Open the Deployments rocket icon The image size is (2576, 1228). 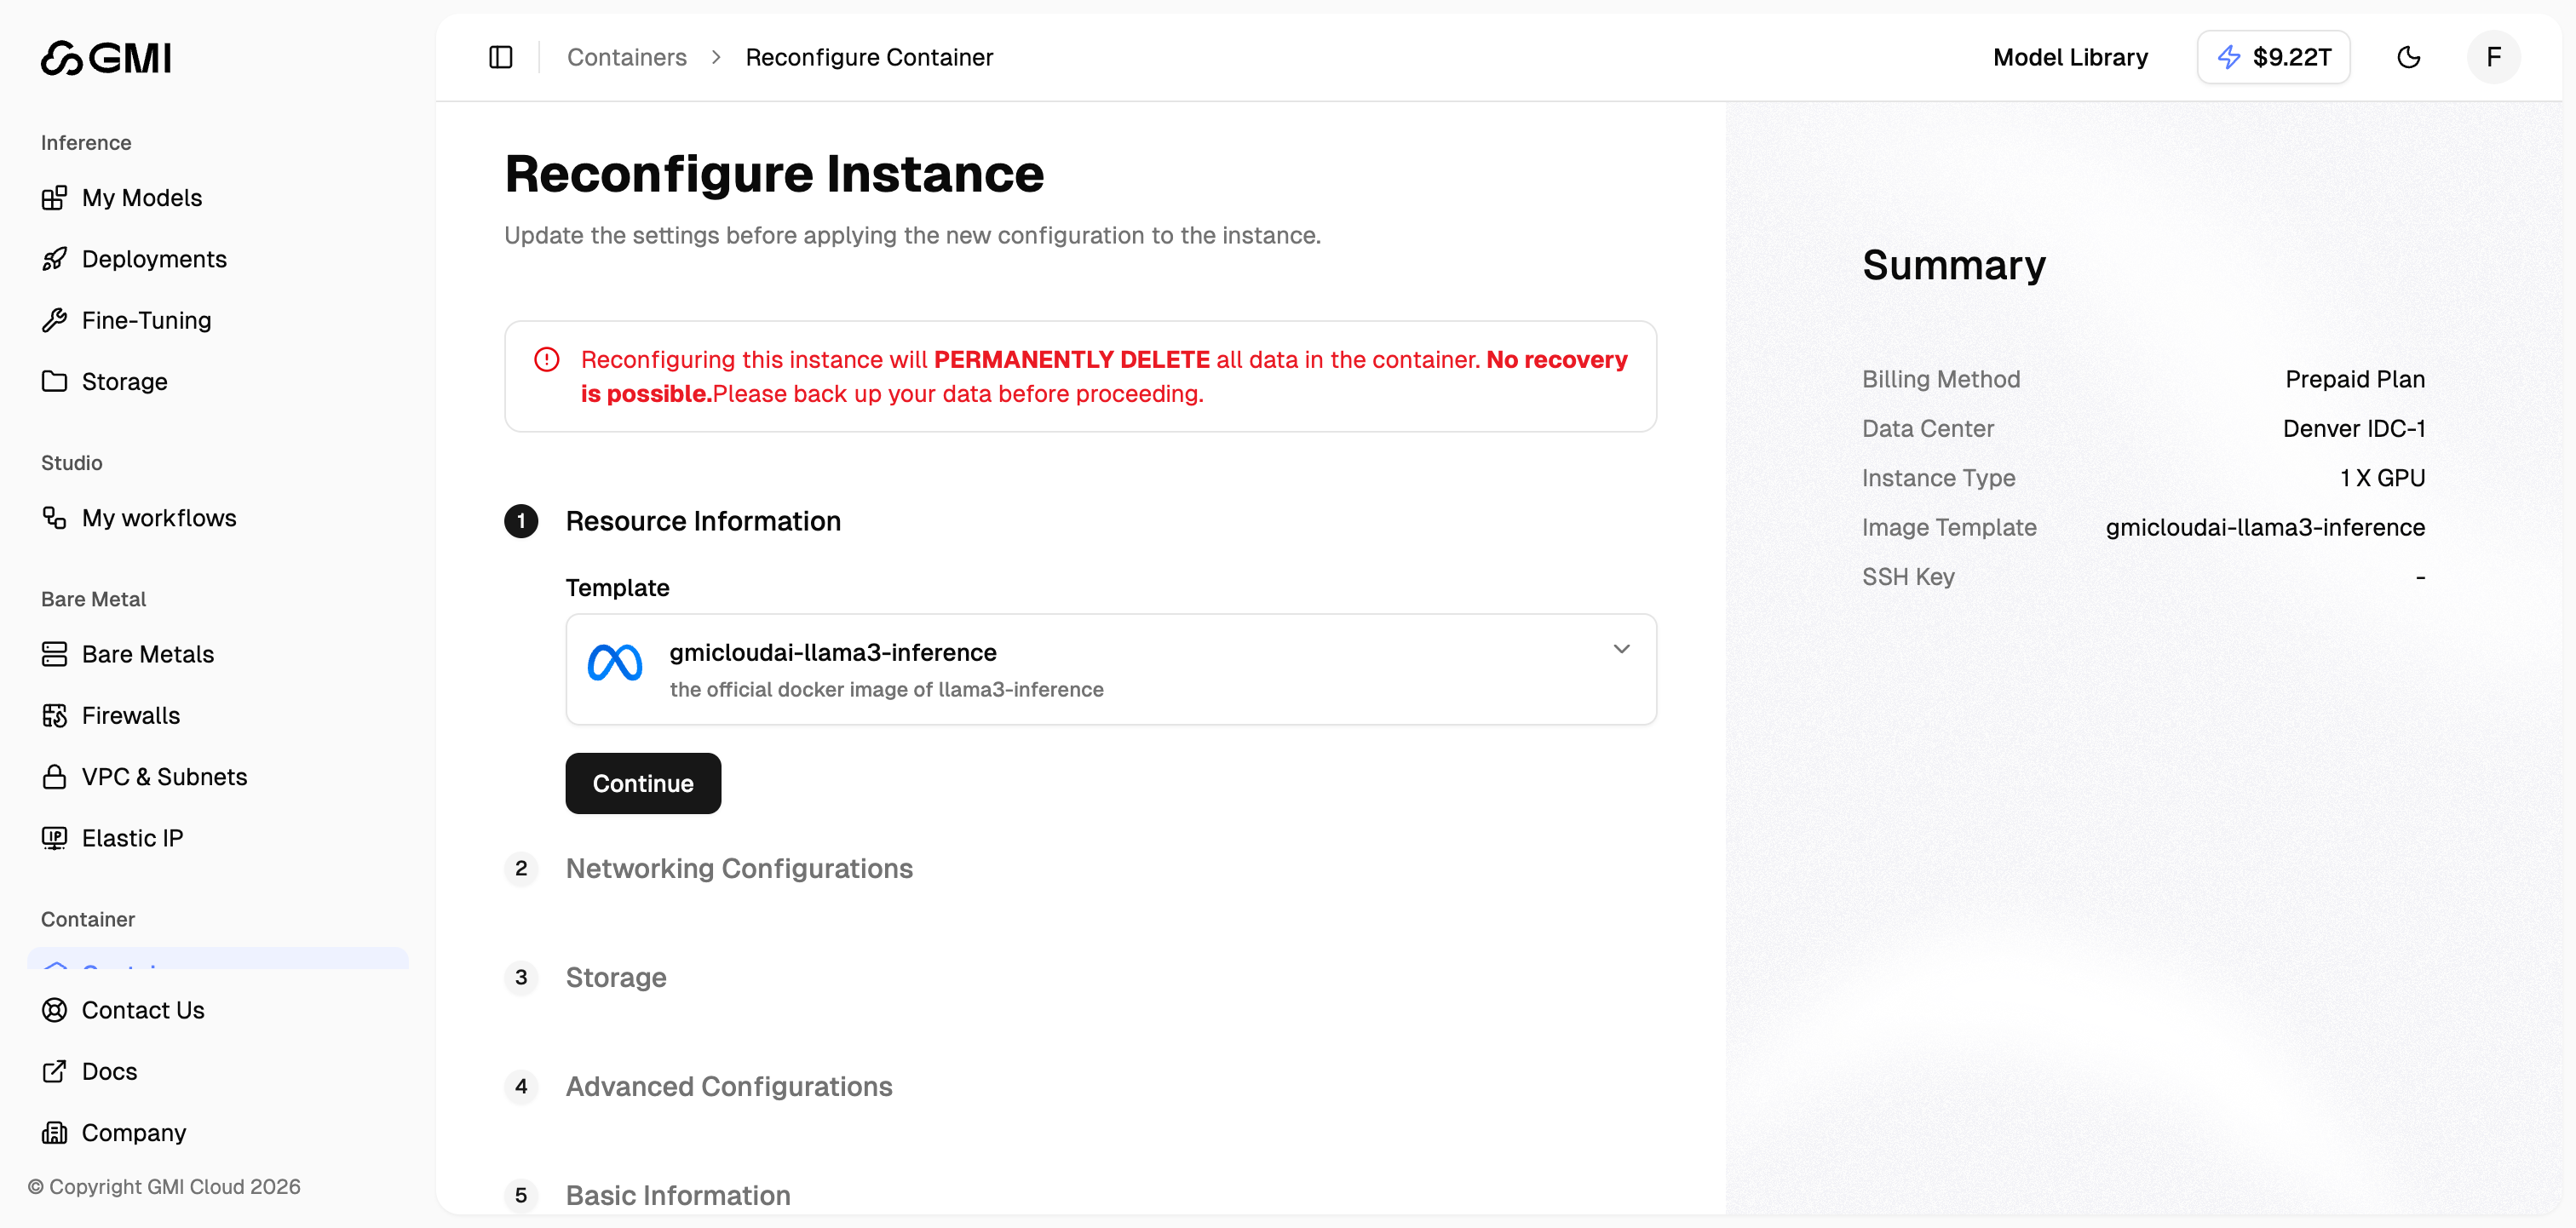click(55, 259)
